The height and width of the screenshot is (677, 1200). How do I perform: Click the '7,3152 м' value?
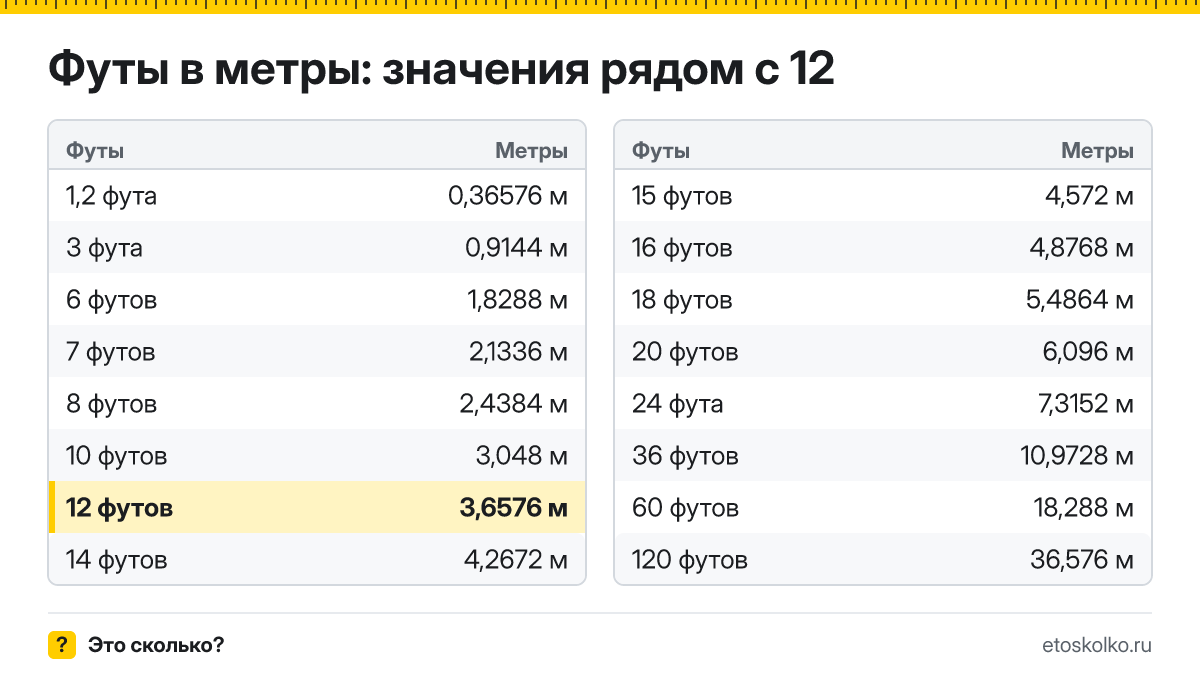[1084, 404]
